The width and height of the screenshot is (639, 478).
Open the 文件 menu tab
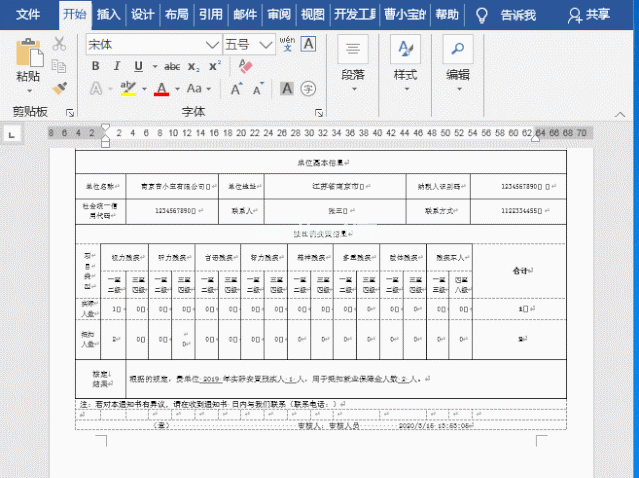click(x=28, y=15)
